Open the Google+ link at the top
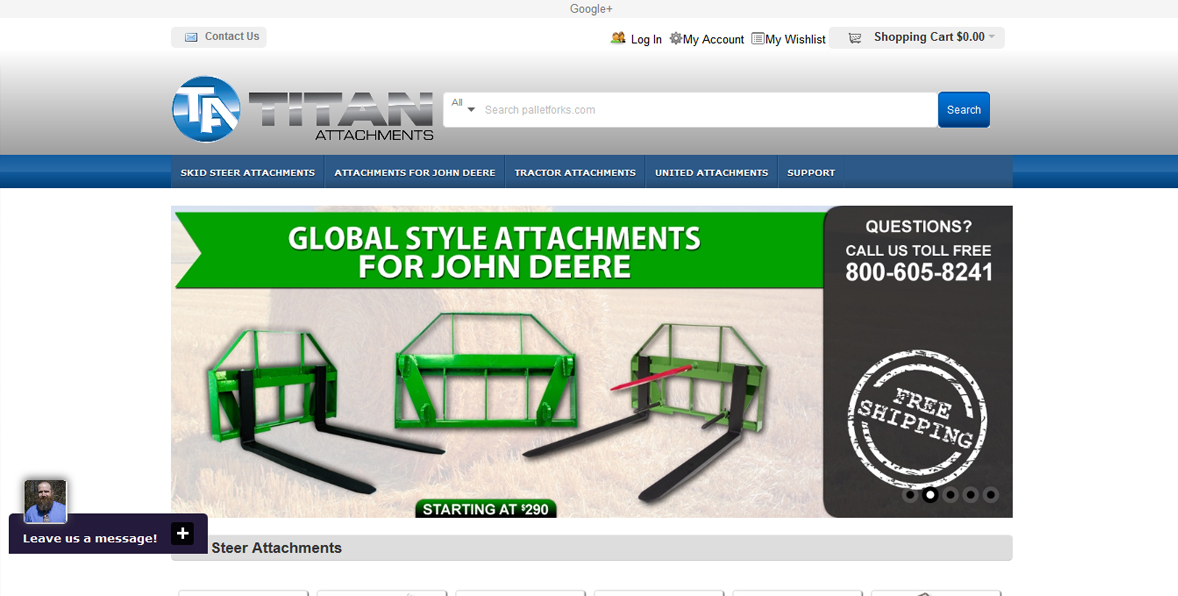This screenshot has height=596, width=1178. (x=591, y=9)
